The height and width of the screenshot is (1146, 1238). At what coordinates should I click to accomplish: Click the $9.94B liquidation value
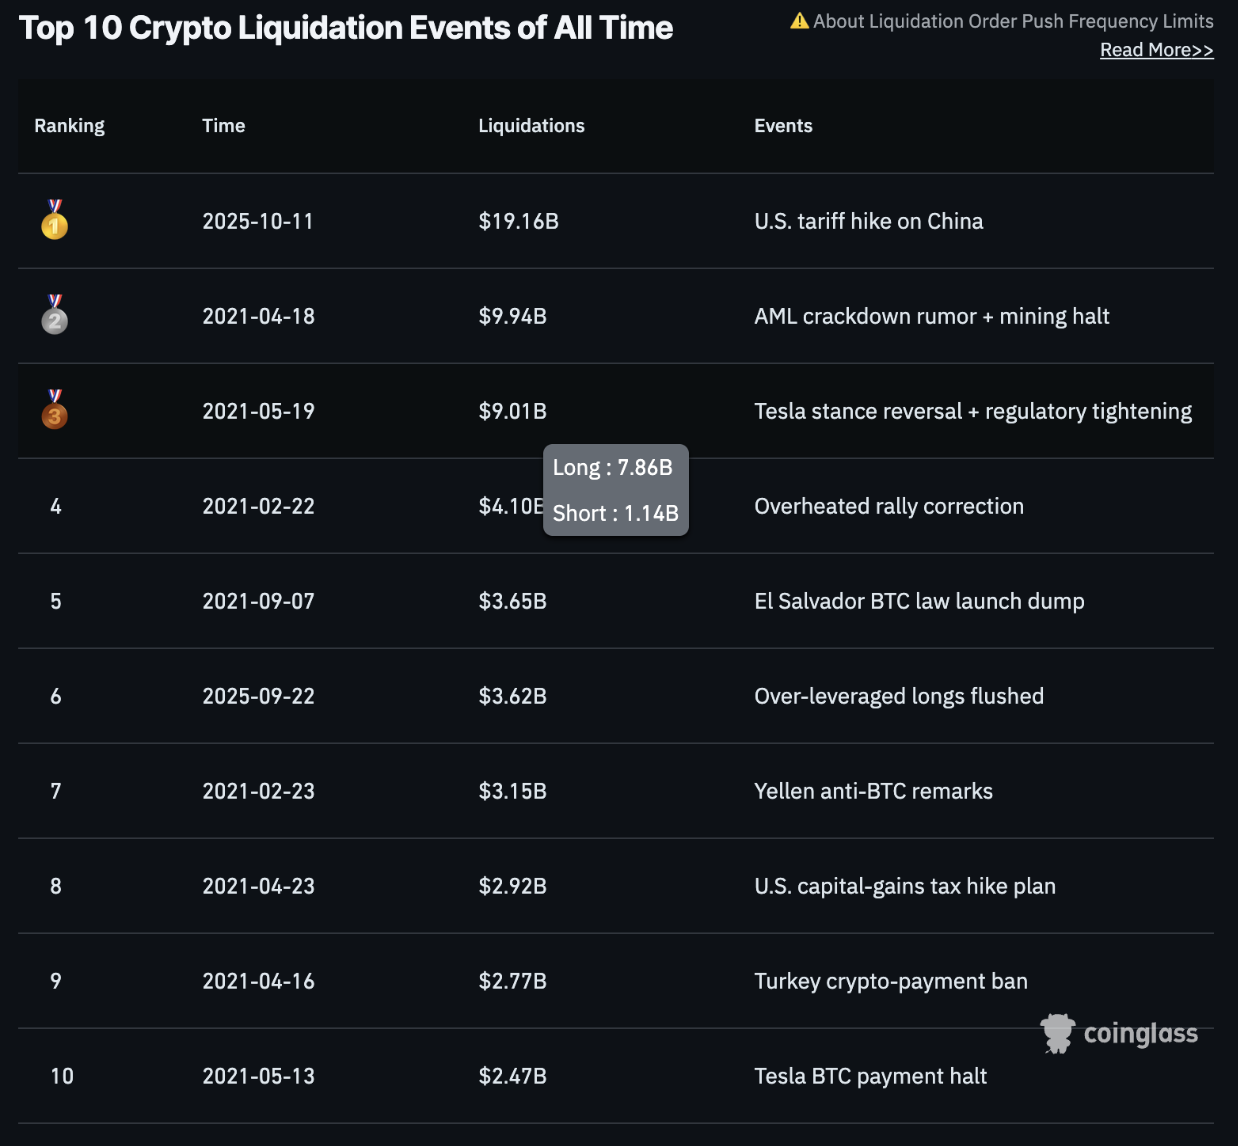tap(512, 316)
